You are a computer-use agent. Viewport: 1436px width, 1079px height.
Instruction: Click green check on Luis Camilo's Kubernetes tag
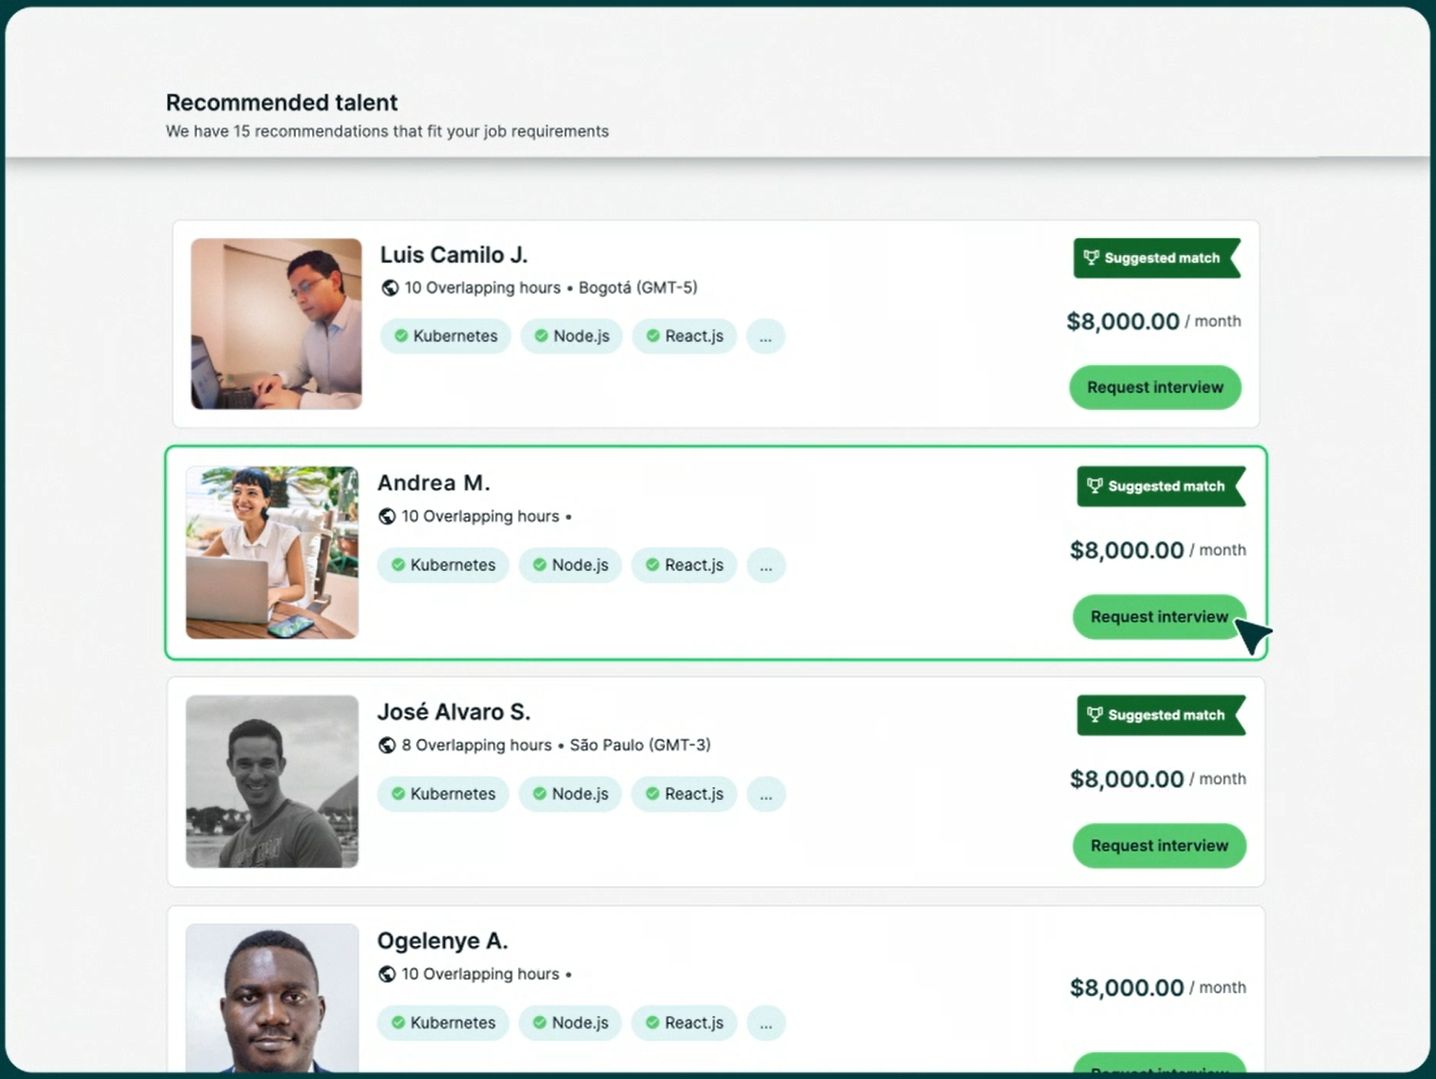point(401,336)
